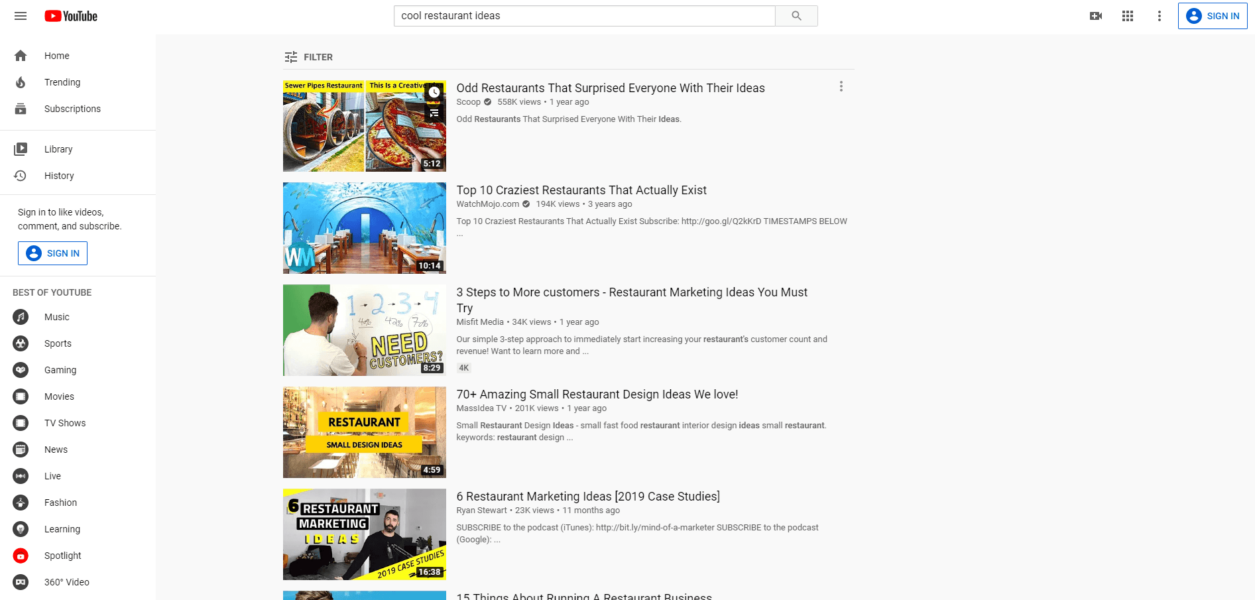The height and width of the screenshot is (600, 1255).
Task: Click the YouTube logo
Action: point(71,16)
